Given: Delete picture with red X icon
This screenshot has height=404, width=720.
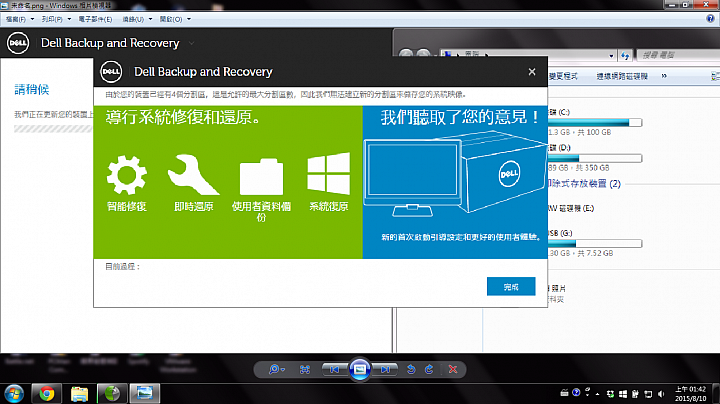Looking at the screenshot, I should pyautogui.click(x=453, y=369).
